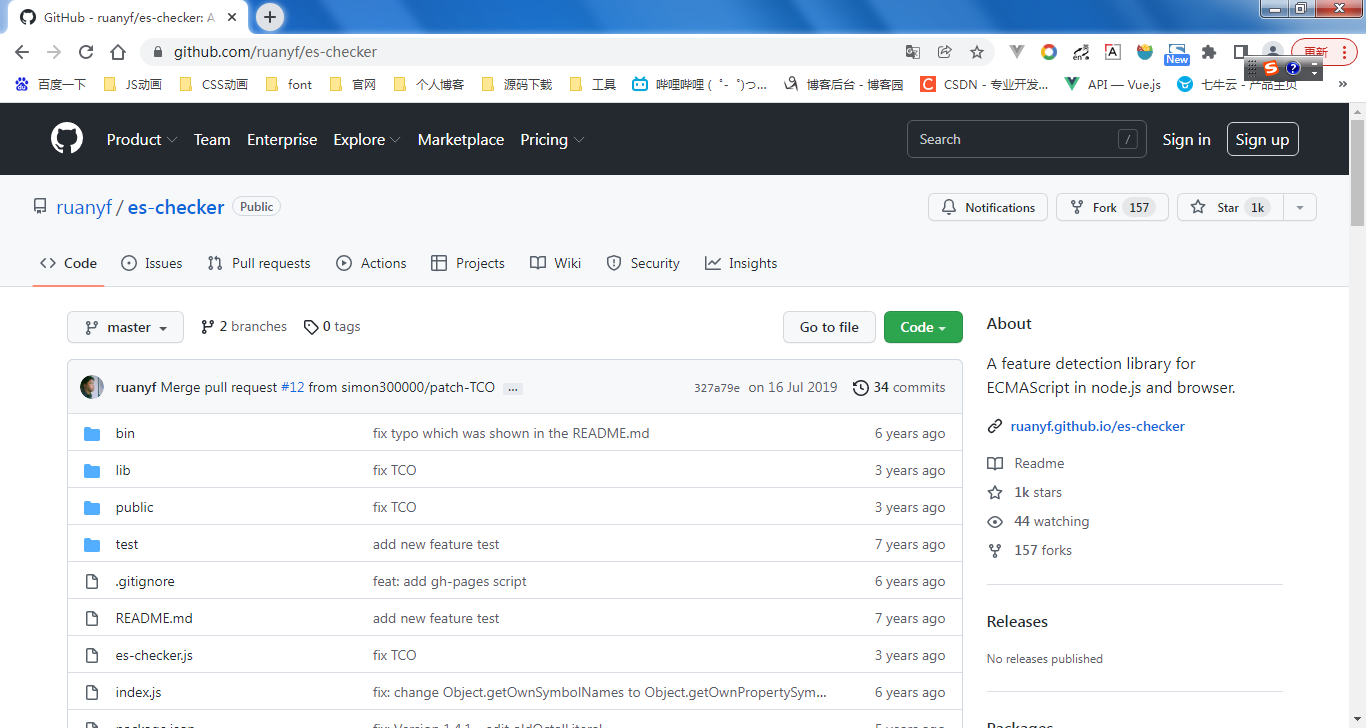Open the ruanyf.github.io/es-checker link

1097,426
